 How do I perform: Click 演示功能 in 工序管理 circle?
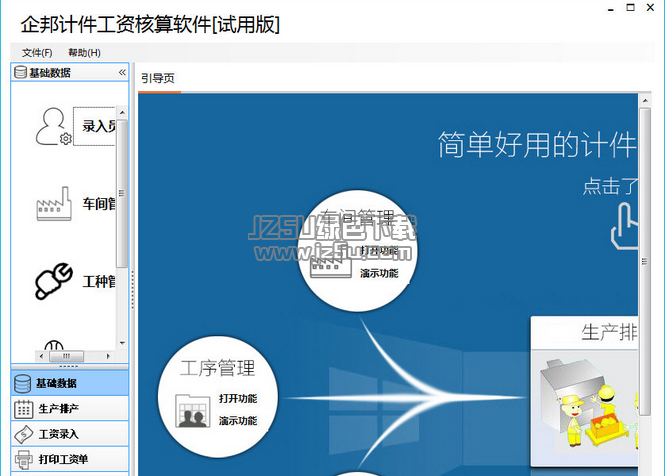point(238,421)
